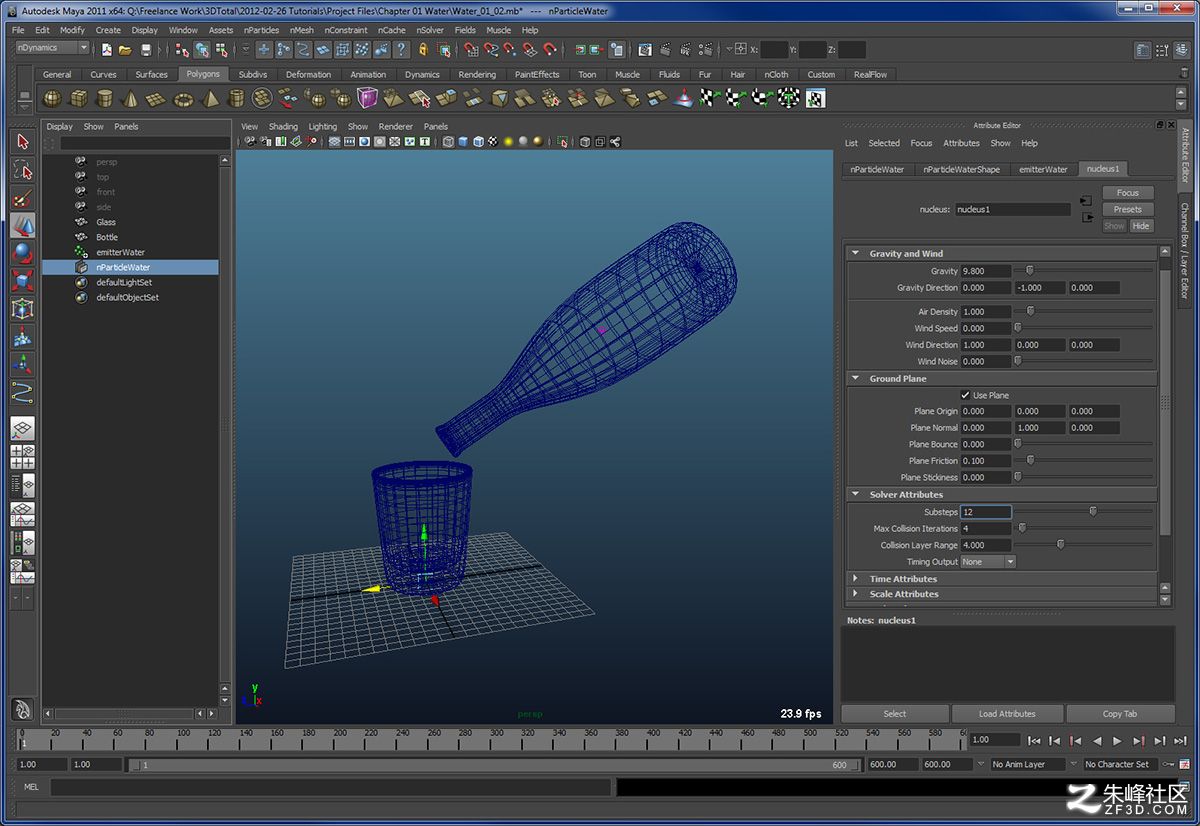Image resolution: width=1200 pixels, height=826 pixels.
Task: Click the play forwards button
Action: coord(1118,741)
